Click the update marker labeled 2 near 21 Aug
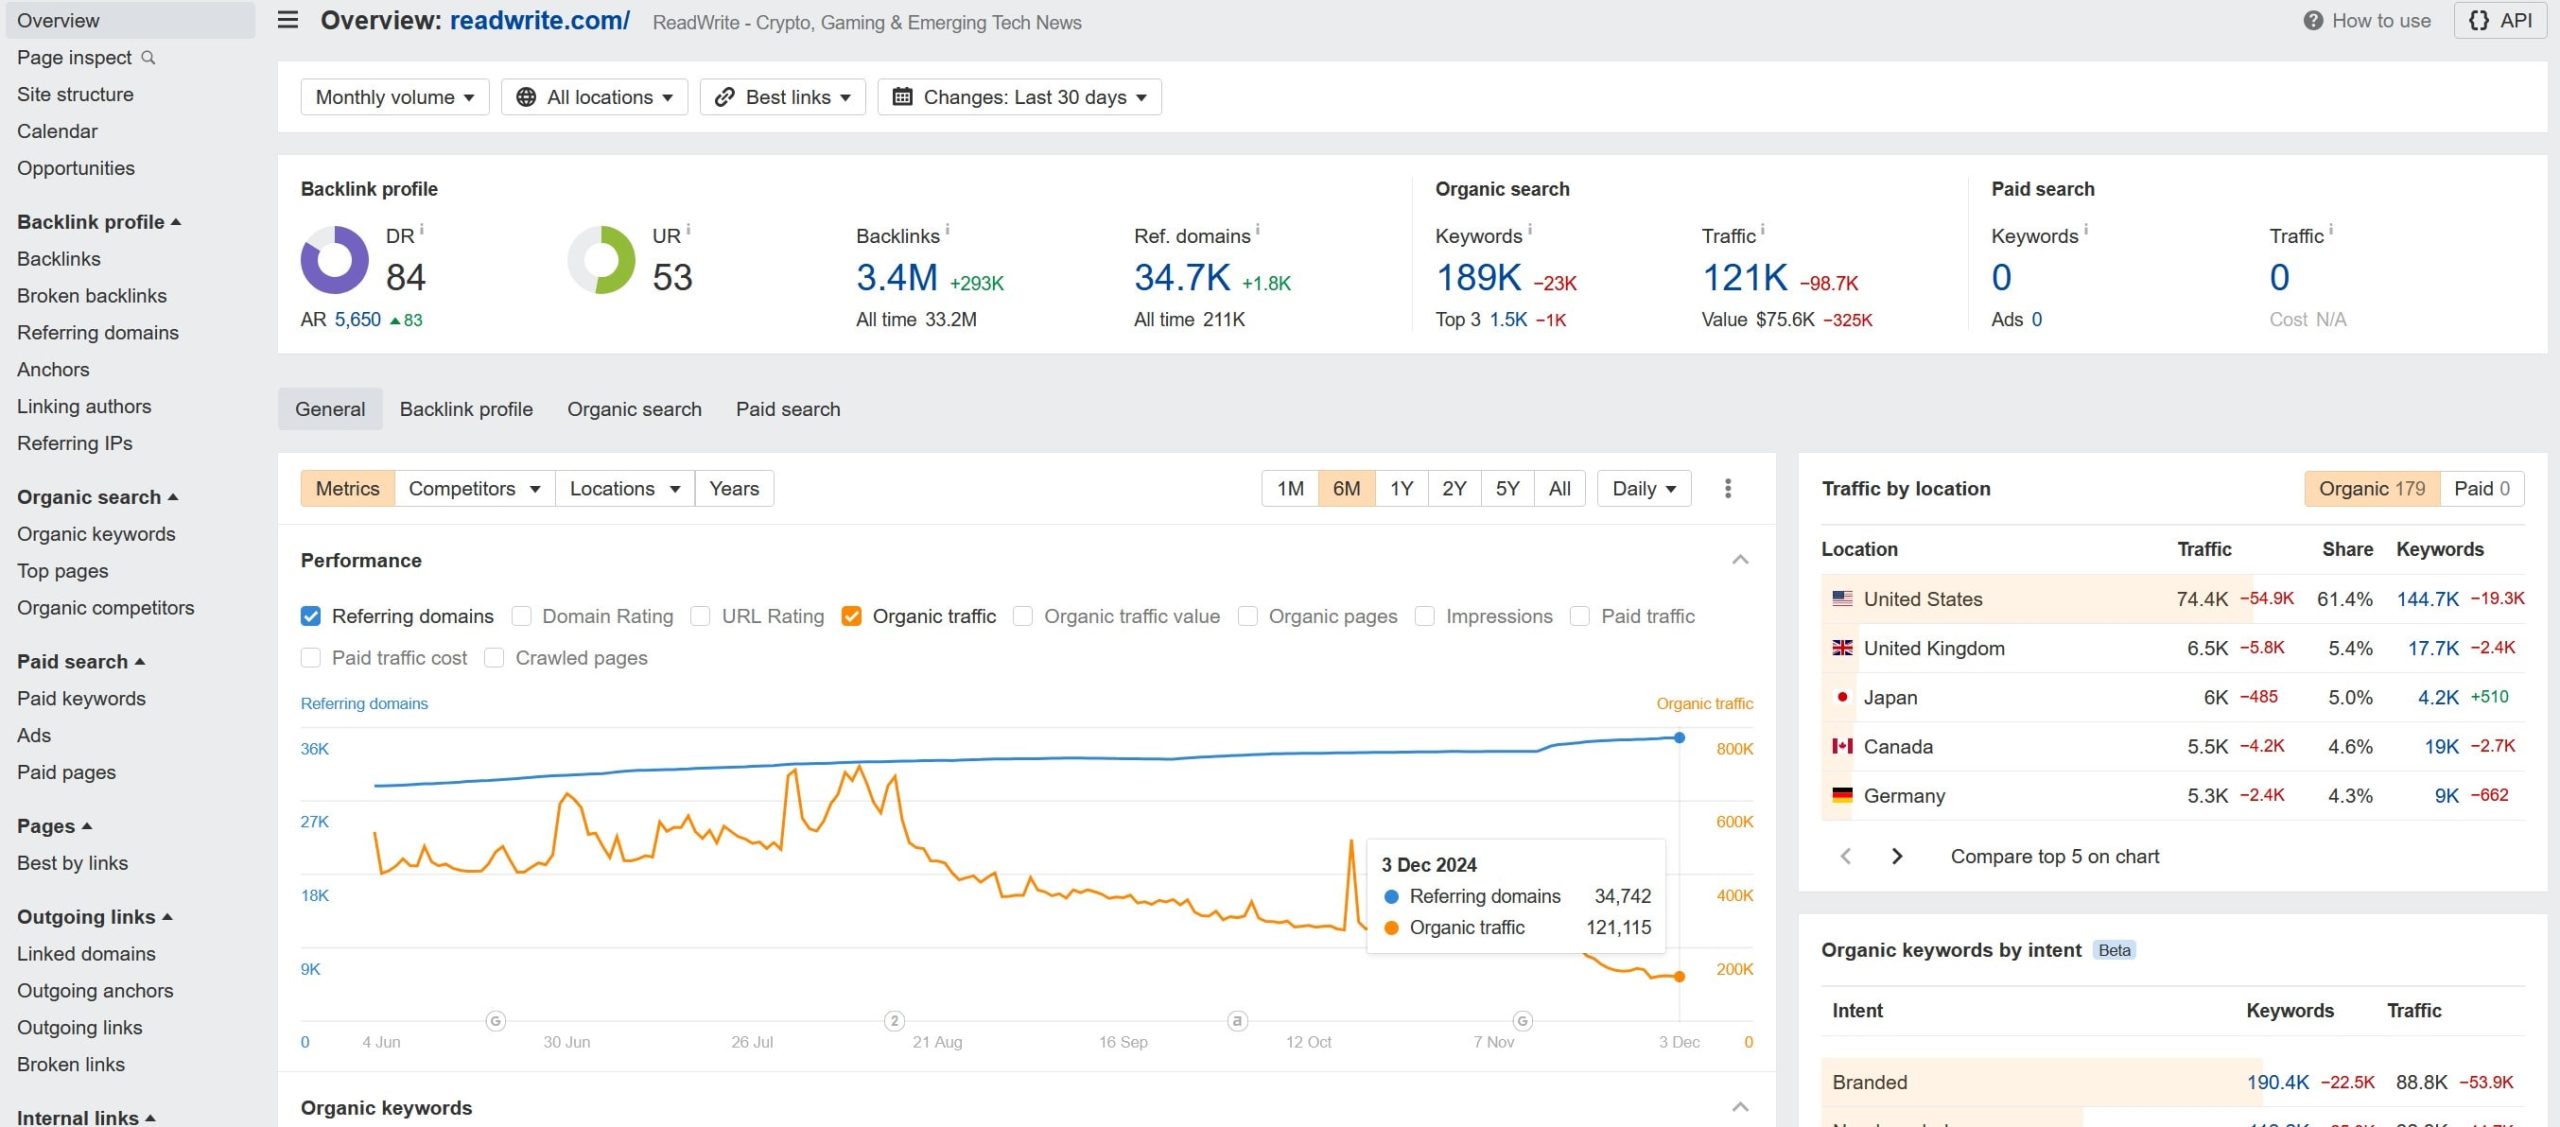Screen dimensions: 2560x1127 (895, 1021)
